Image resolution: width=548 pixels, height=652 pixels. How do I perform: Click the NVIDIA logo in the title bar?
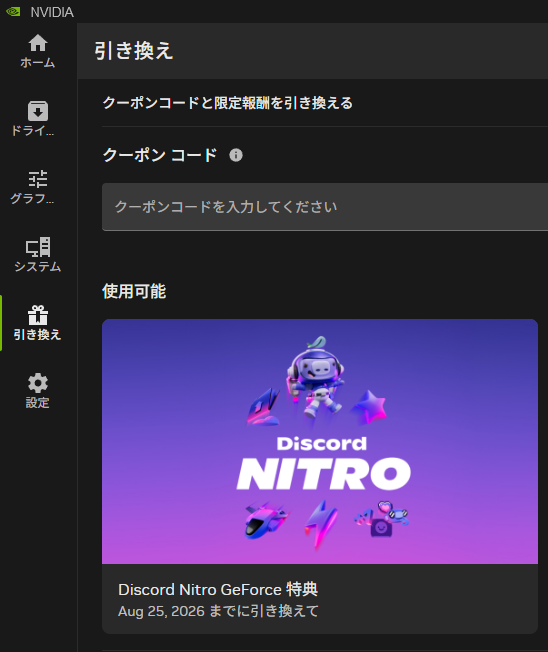[13, 12]
